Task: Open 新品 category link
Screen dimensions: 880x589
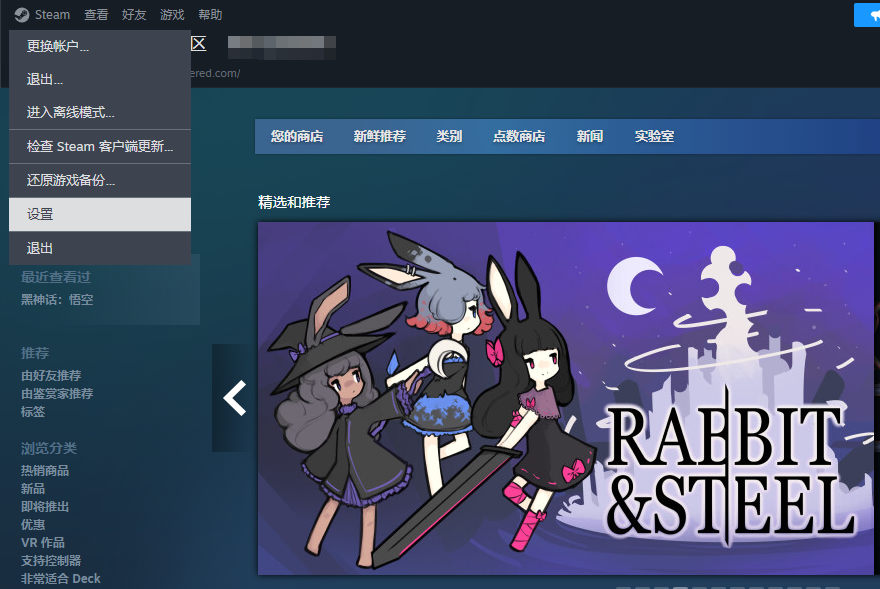Action: pyautogui.click(x=33, y=488)
